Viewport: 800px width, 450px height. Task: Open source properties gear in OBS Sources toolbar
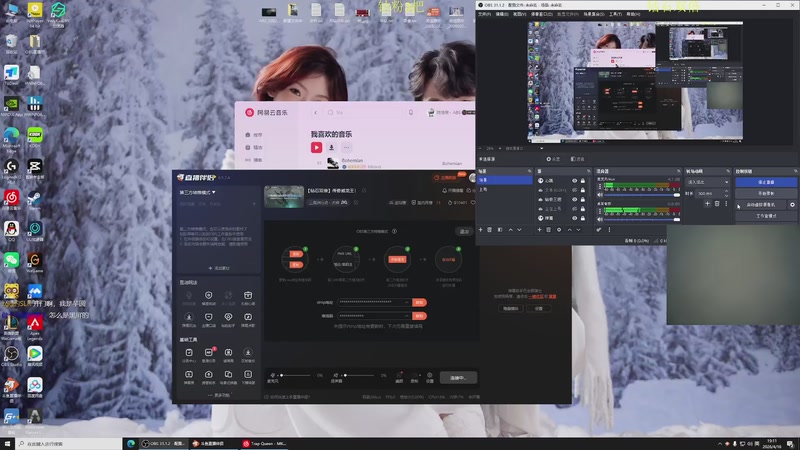(559, 230)
